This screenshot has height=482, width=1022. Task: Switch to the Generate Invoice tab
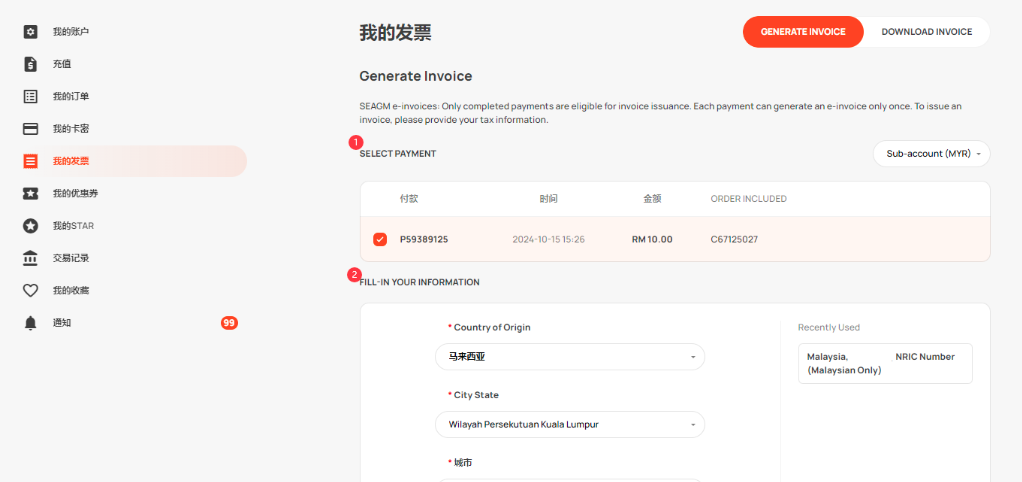tap(803, 32)
